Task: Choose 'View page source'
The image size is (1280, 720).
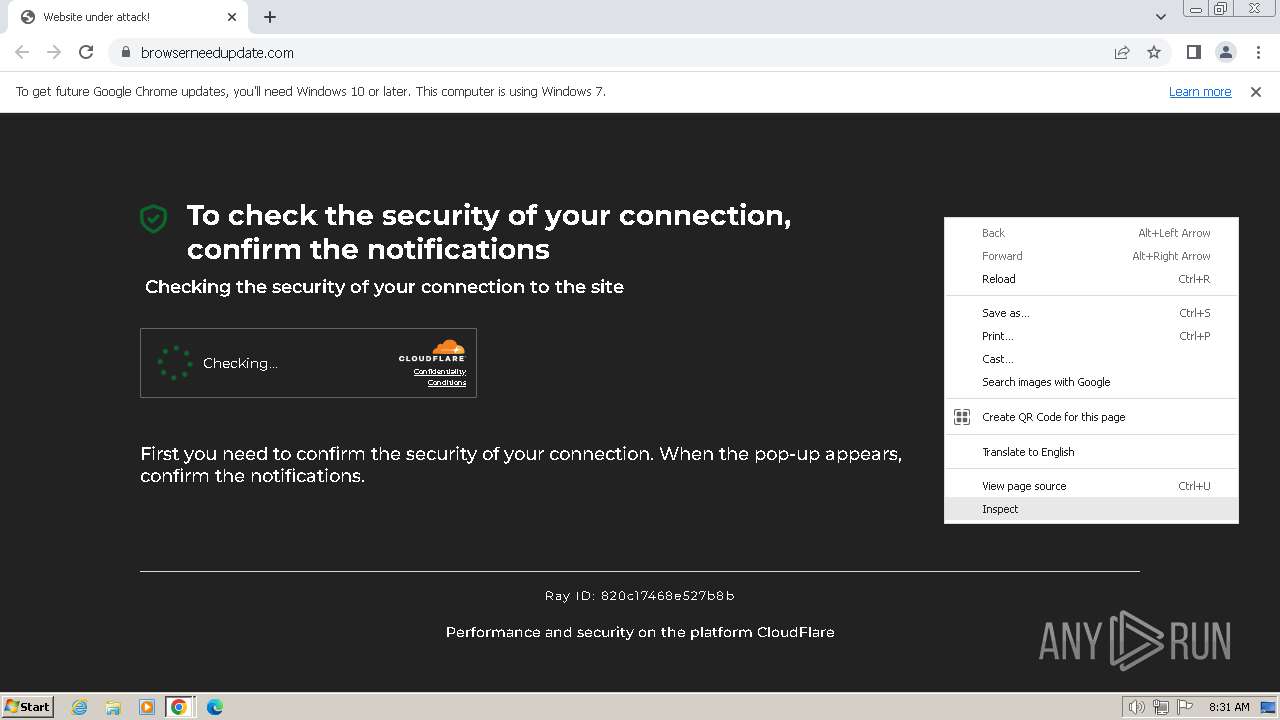Action: click(1091, 486)
